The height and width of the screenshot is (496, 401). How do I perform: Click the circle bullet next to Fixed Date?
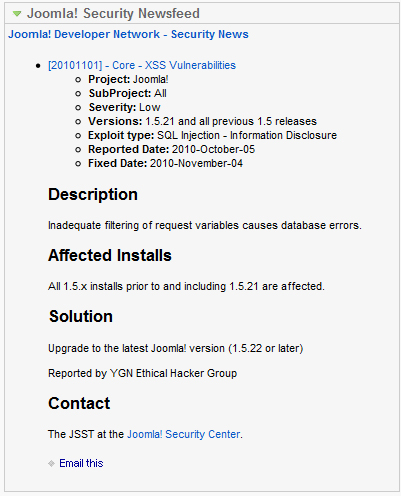(78, 164)
